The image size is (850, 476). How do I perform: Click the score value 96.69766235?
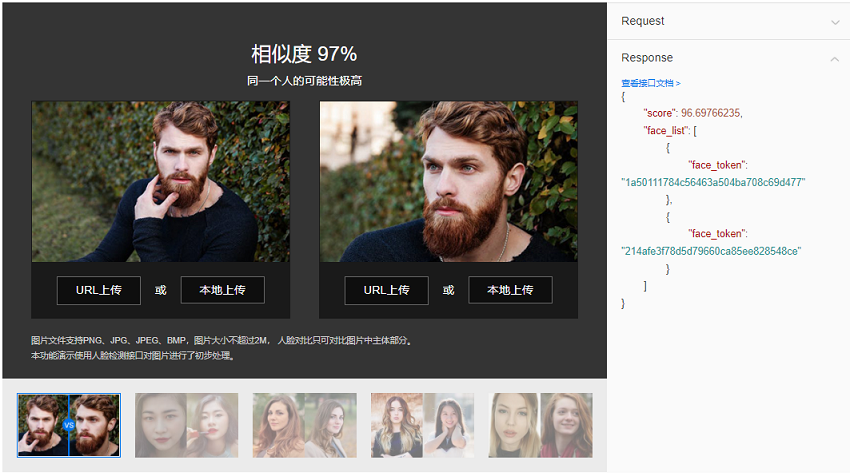pyautogui.click(x=711, y=113)
